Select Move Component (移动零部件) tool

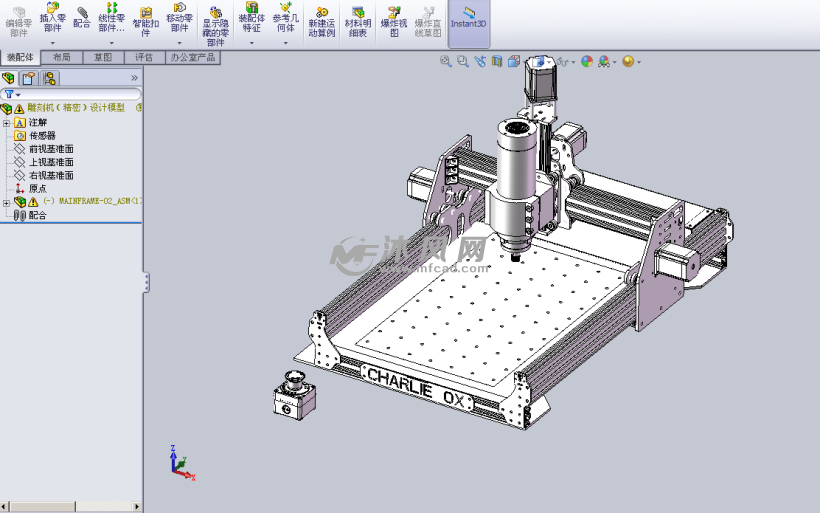click(x=179, y=17)
